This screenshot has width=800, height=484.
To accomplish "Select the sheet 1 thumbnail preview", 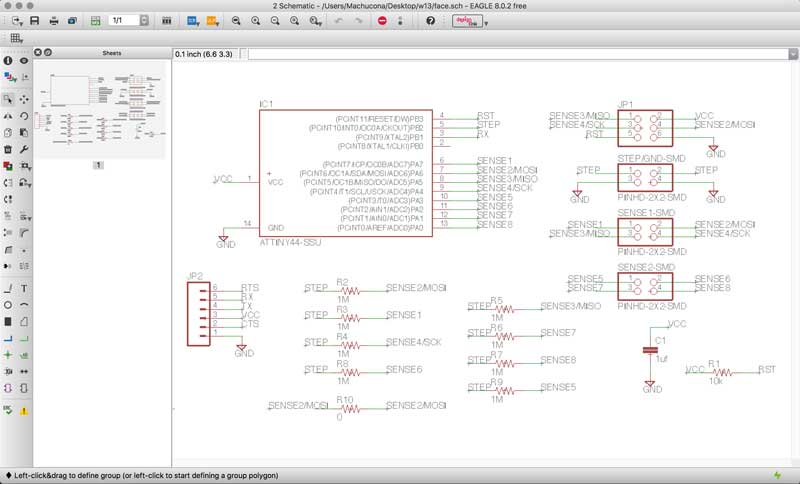I will coord(99,110).
